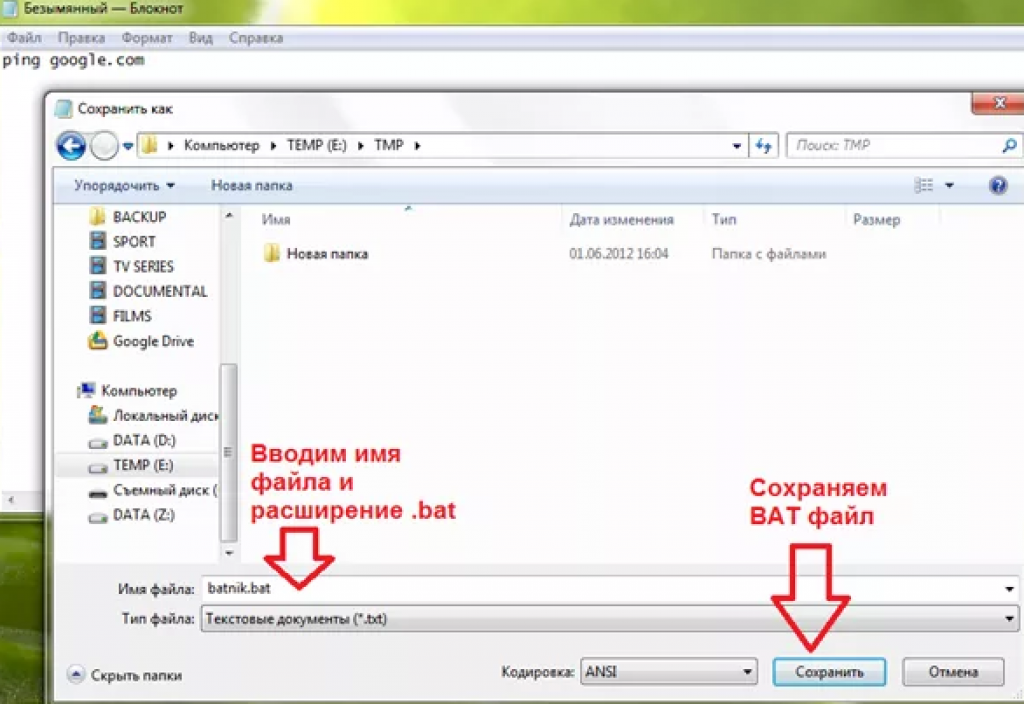Screen dimensions: 1024x704
Task: Click ping google.com text in Notepad
Action: [73, 60]
